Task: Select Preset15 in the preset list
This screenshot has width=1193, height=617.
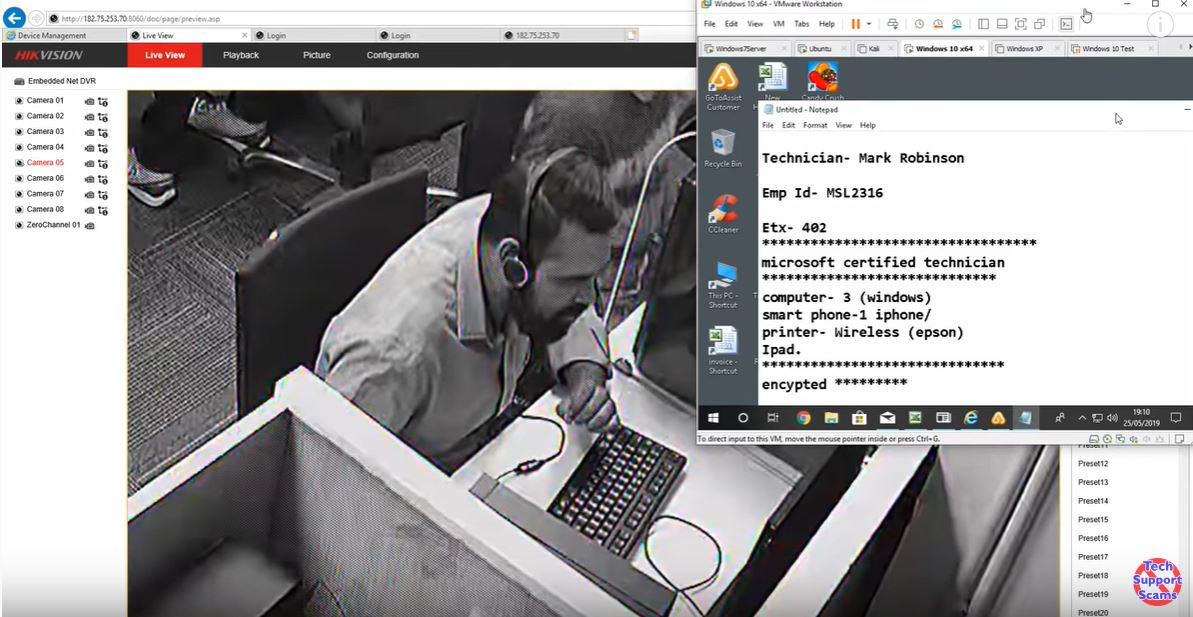Action: (x=1092, y=519)
